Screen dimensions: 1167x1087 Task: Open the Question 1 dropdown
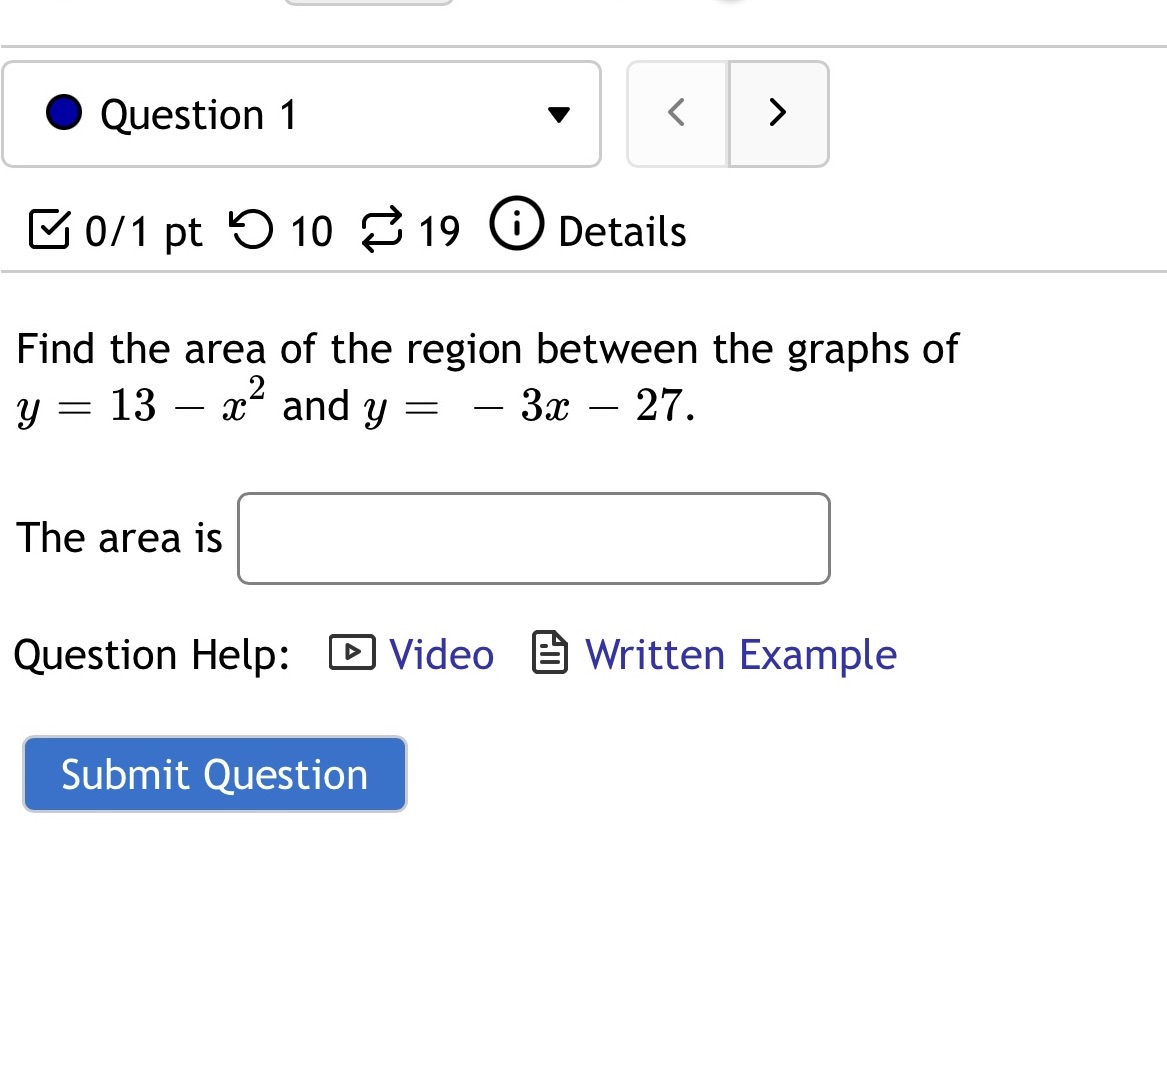click(x=300, y=113)
